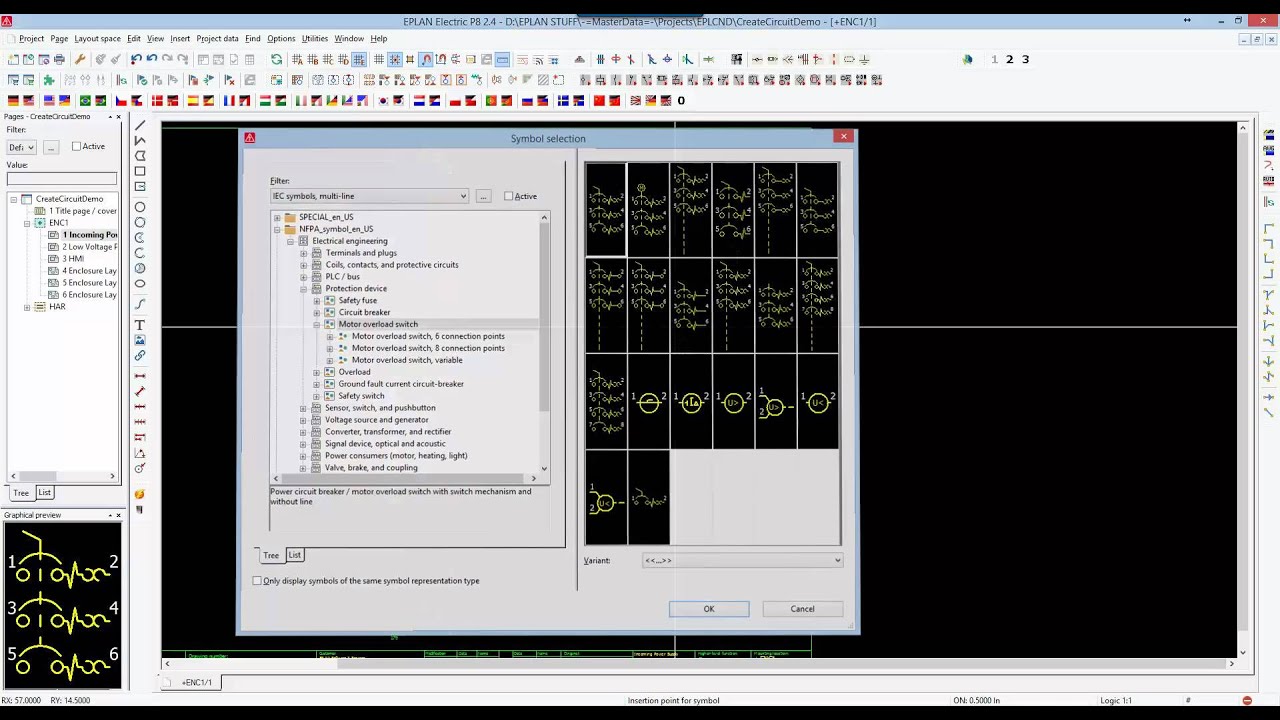The height and width of the screenshot is (720, 1280).
Task: Switch to List tab in Symbol selection
Action: [294, 555]
